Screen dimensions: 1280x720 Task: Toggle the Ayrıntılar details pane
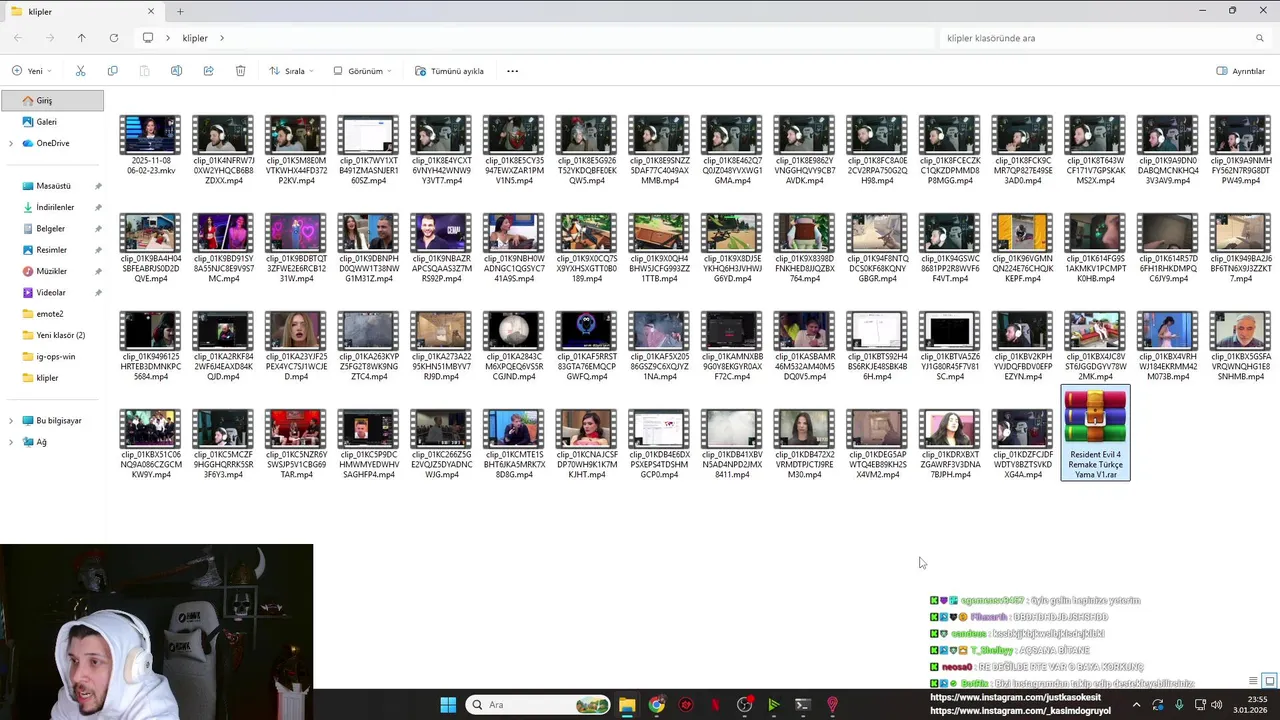coord(1241,71)
